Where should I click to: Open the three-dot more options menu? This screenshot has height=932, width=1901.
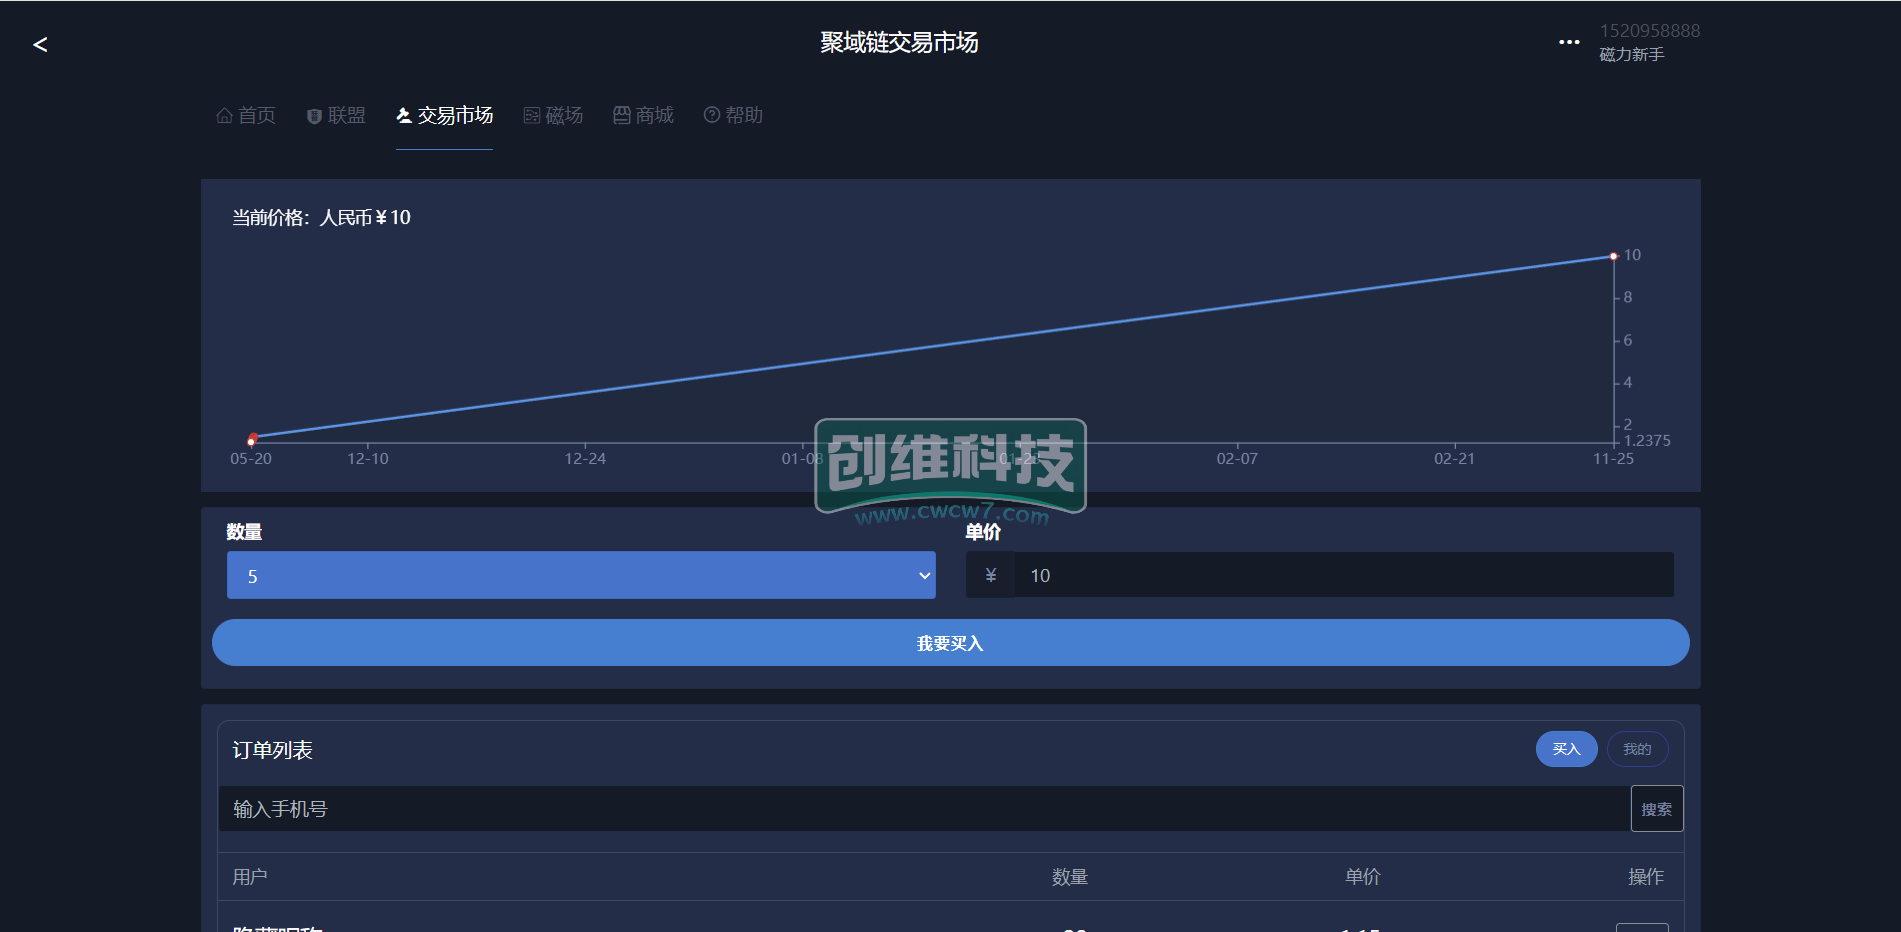pyautogui.click(x=1569, y=42)
